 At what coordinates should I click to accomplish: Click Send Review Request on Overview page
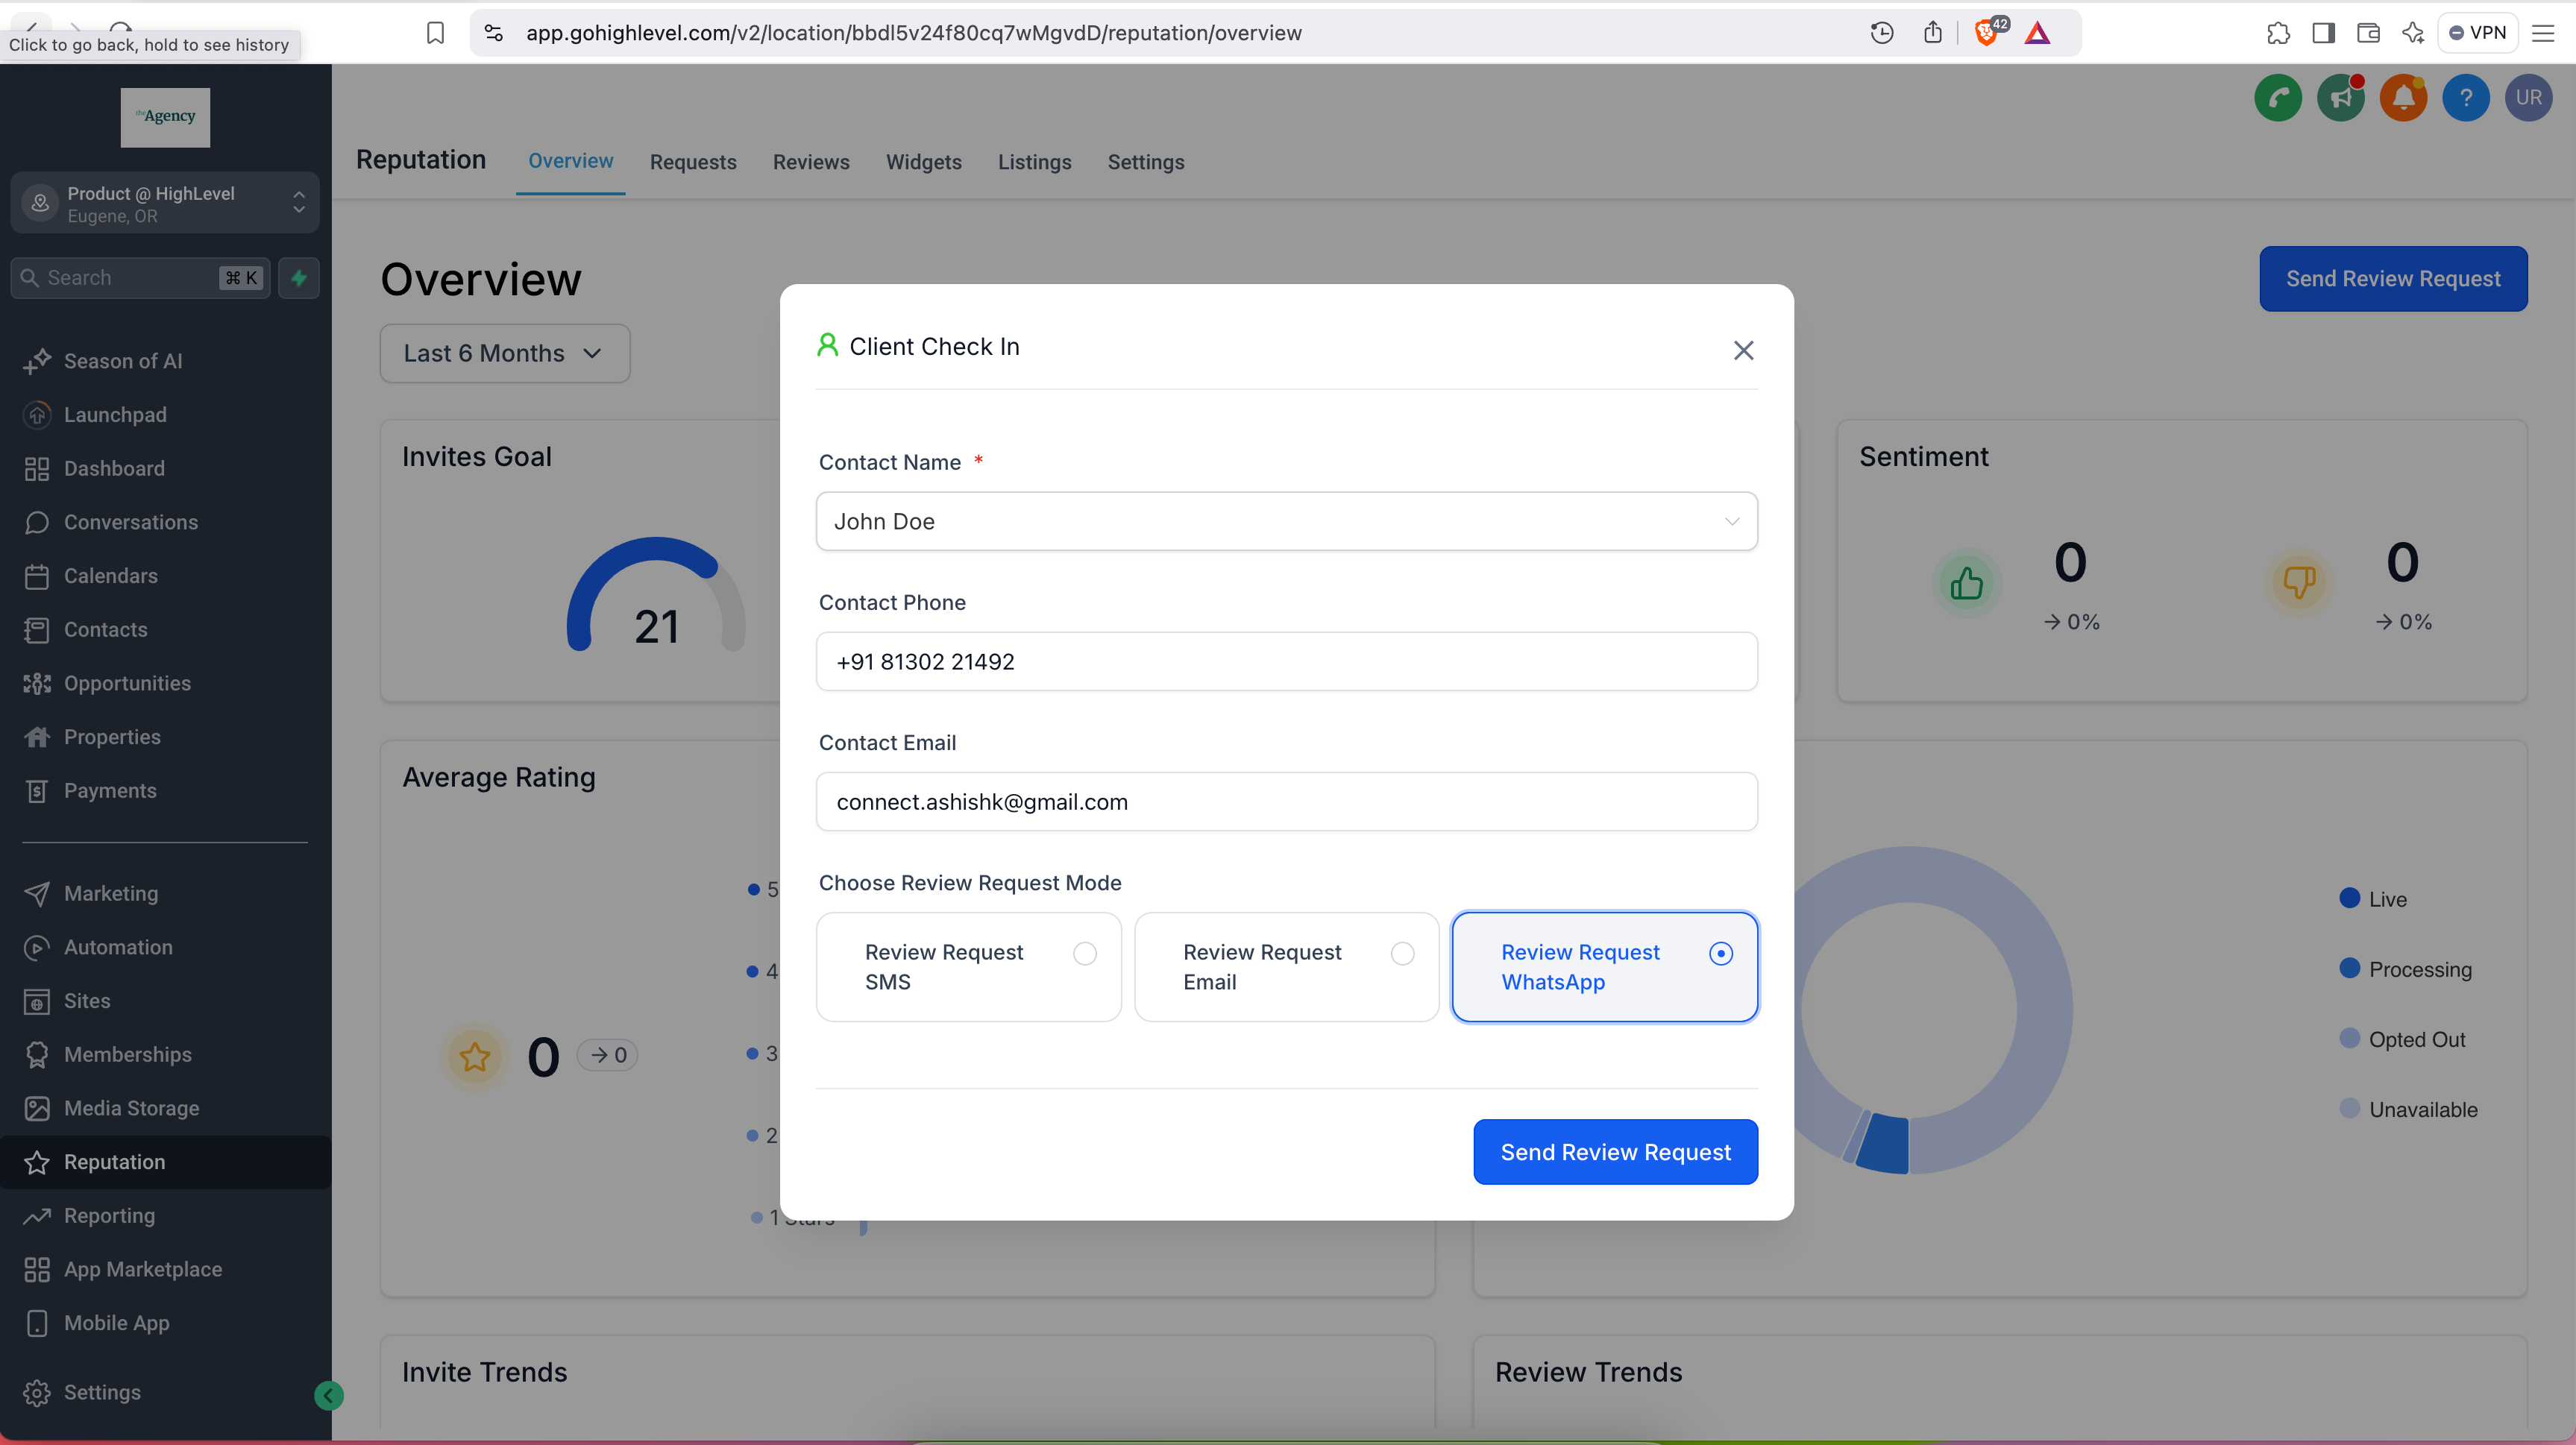(2393, 279)
